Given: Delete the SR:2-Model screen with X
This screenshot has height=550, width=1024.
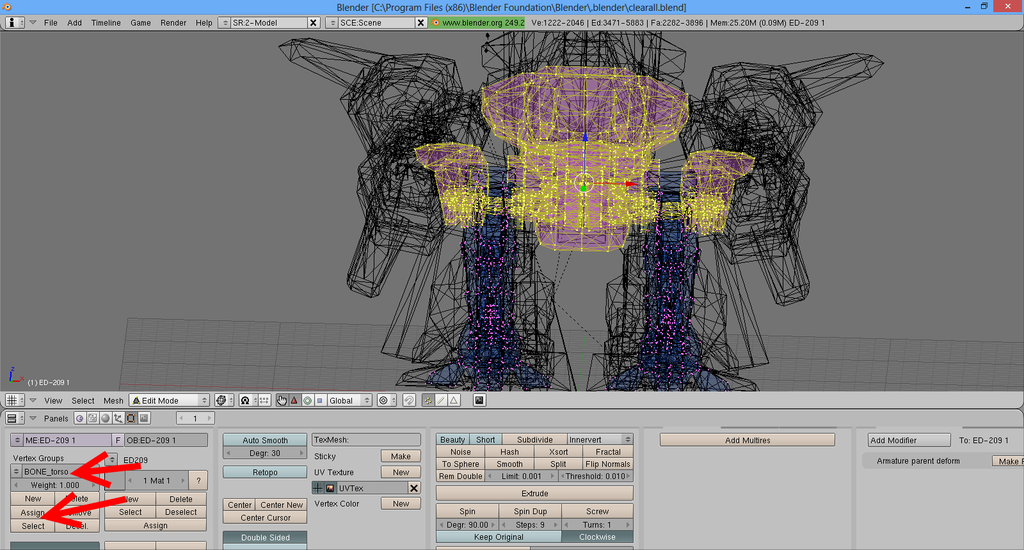Looking at the screenshot, I should point(313,22).
